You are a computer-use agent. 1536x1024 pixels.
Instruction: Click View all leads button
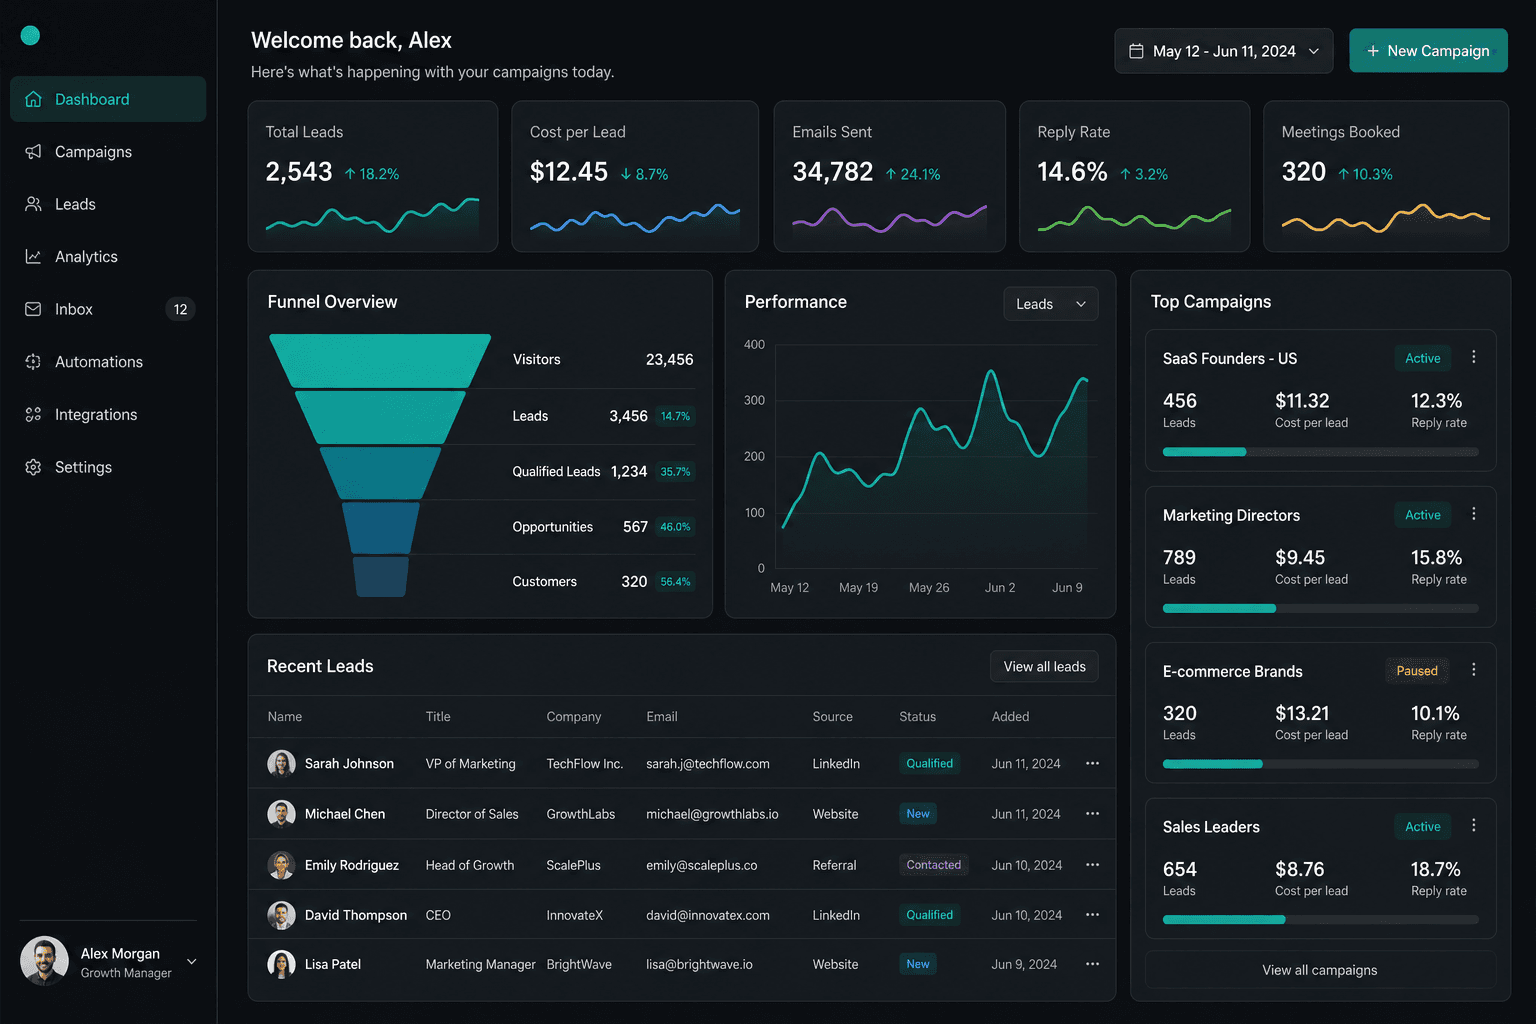[x=1044, y=667]
